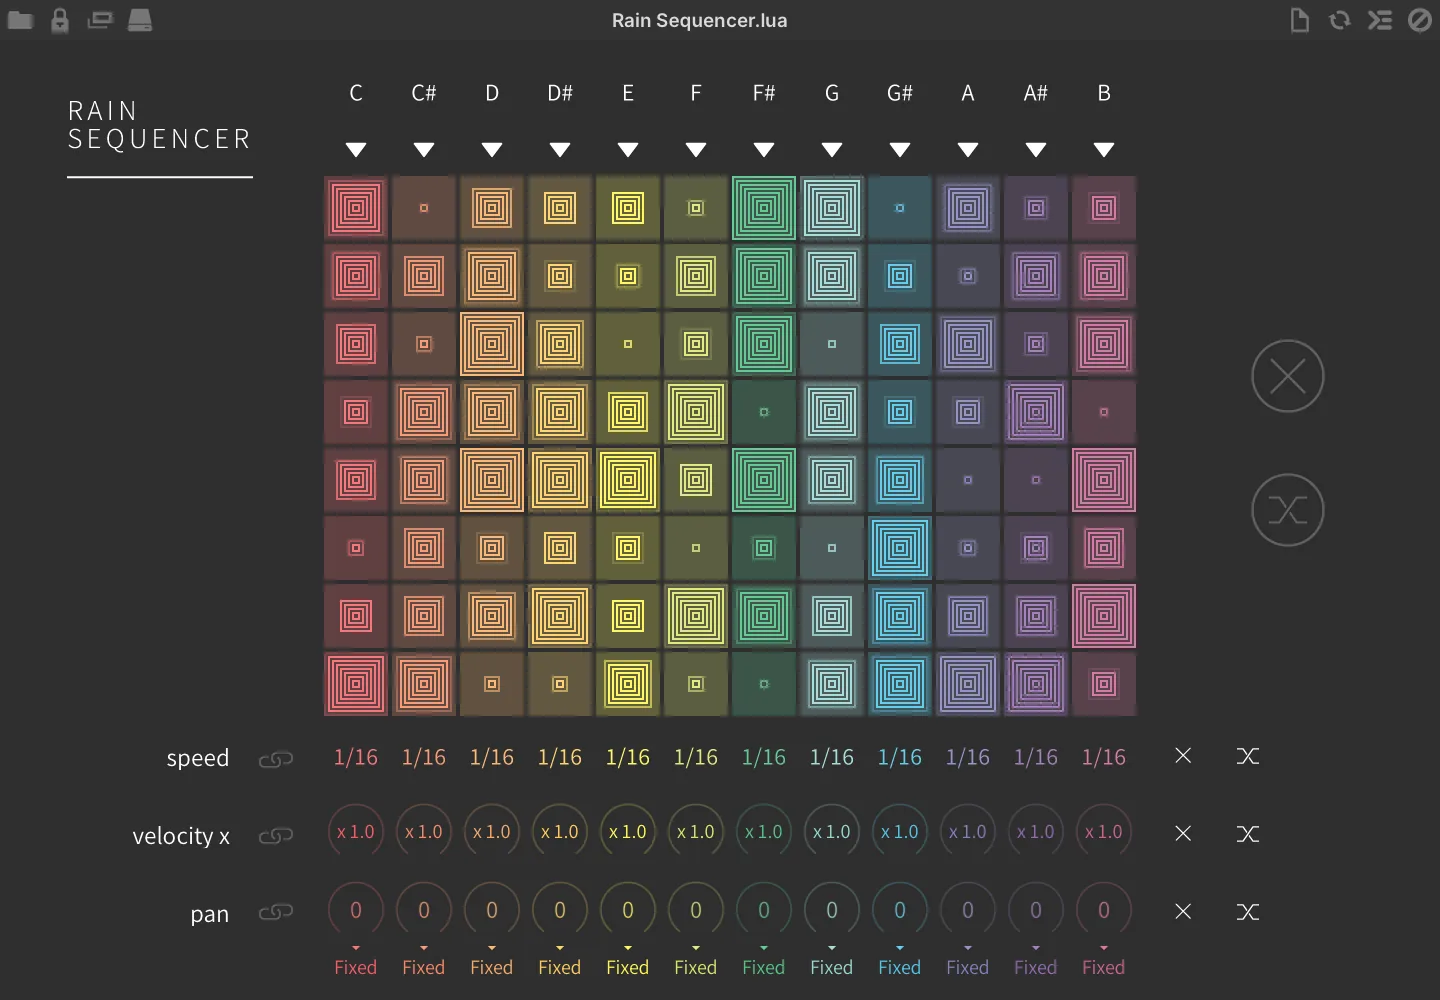Randomize the grid with the large shuffle circle

[x=1288, y=510]
